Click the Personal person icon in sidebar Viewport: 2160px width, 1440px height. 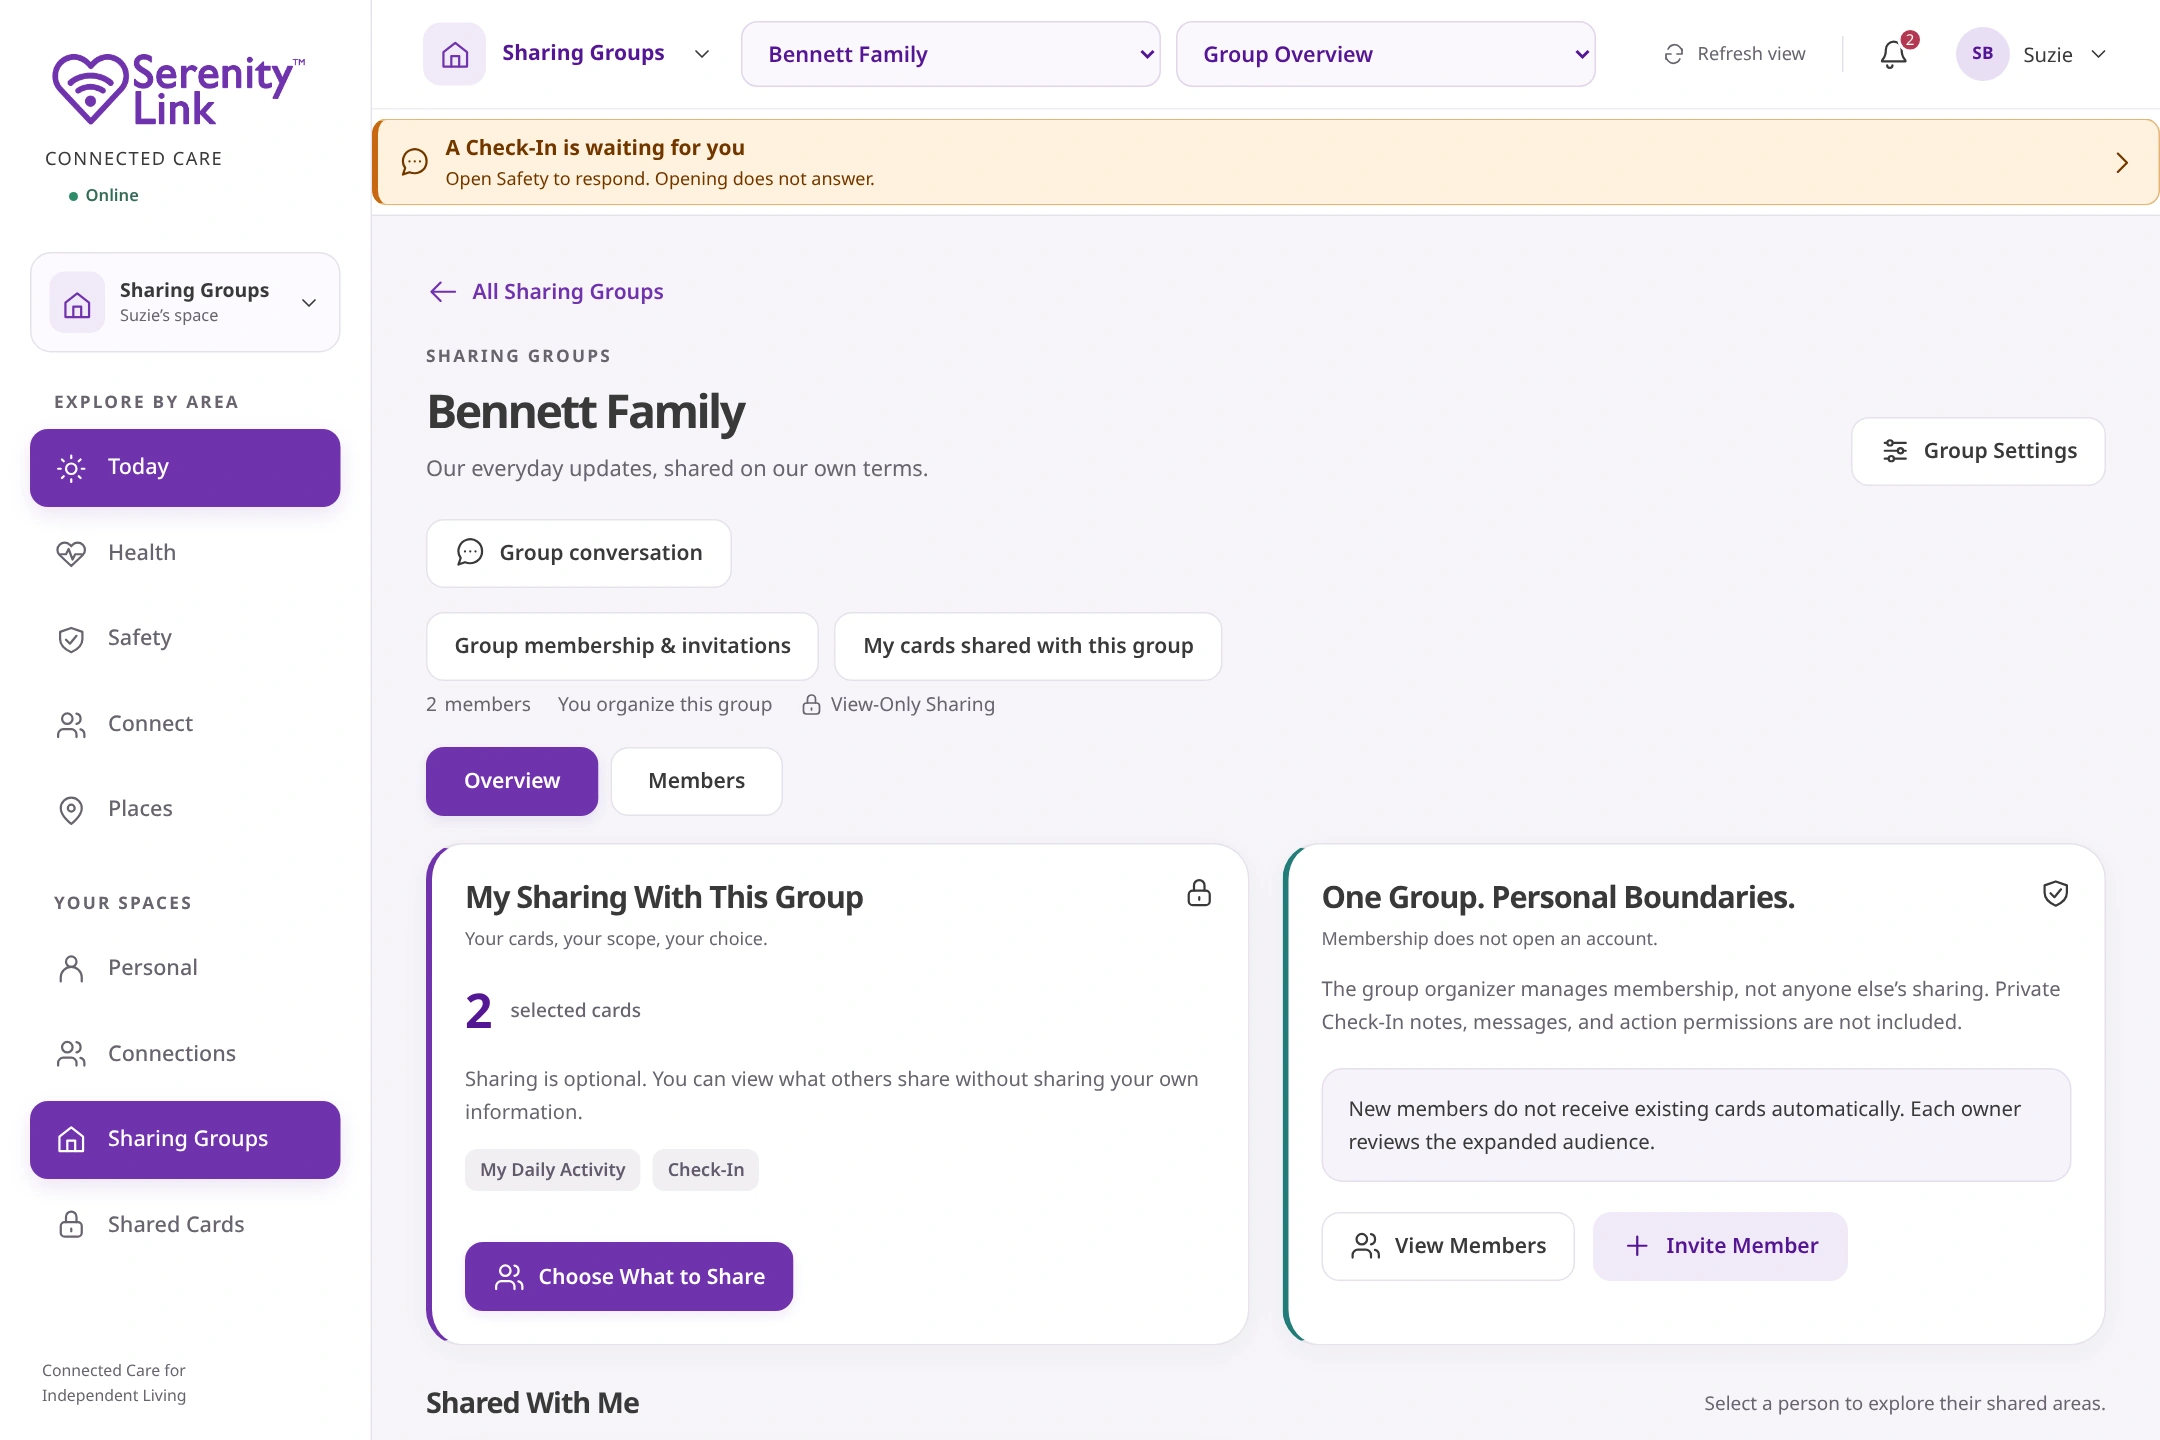coord(71,968)
